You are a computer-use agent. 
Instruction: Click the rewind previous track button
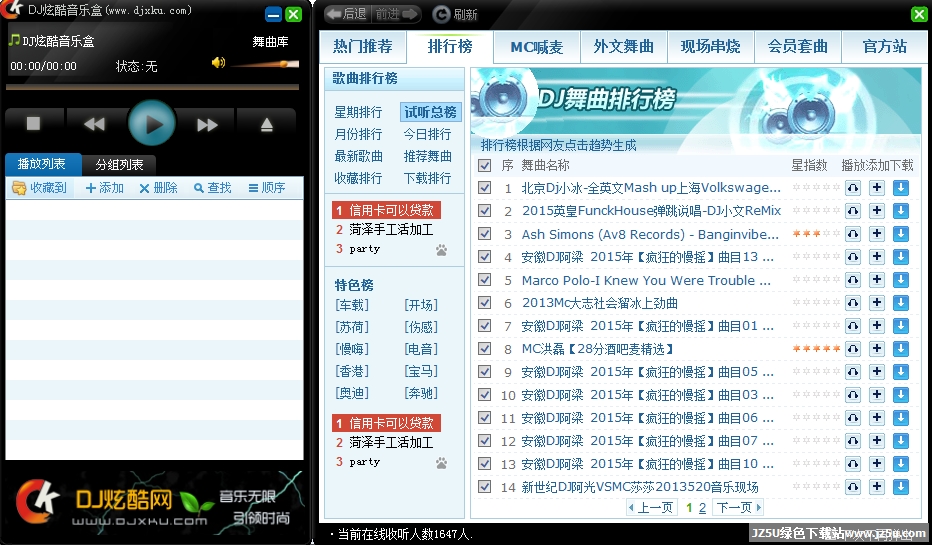(x=94, y=124)
